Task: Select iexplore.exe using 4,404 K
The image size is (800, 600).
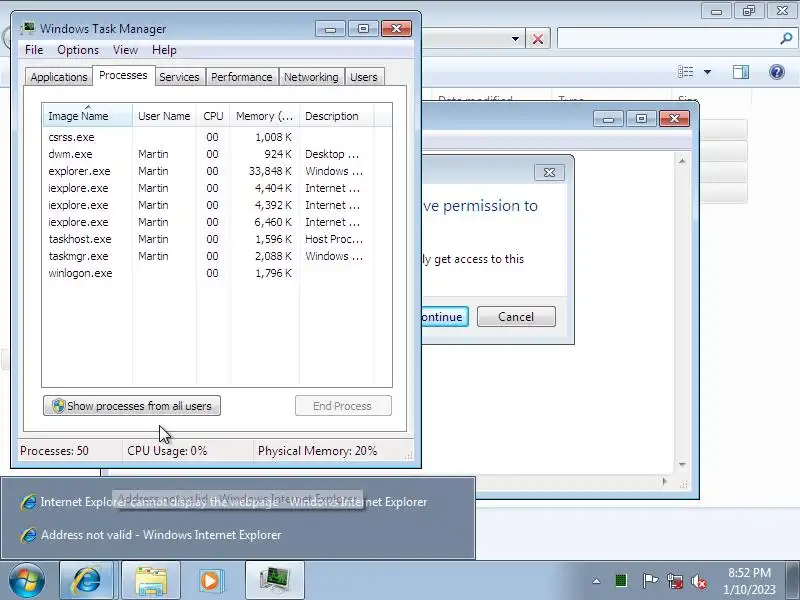Action: (x=206, y=188)
